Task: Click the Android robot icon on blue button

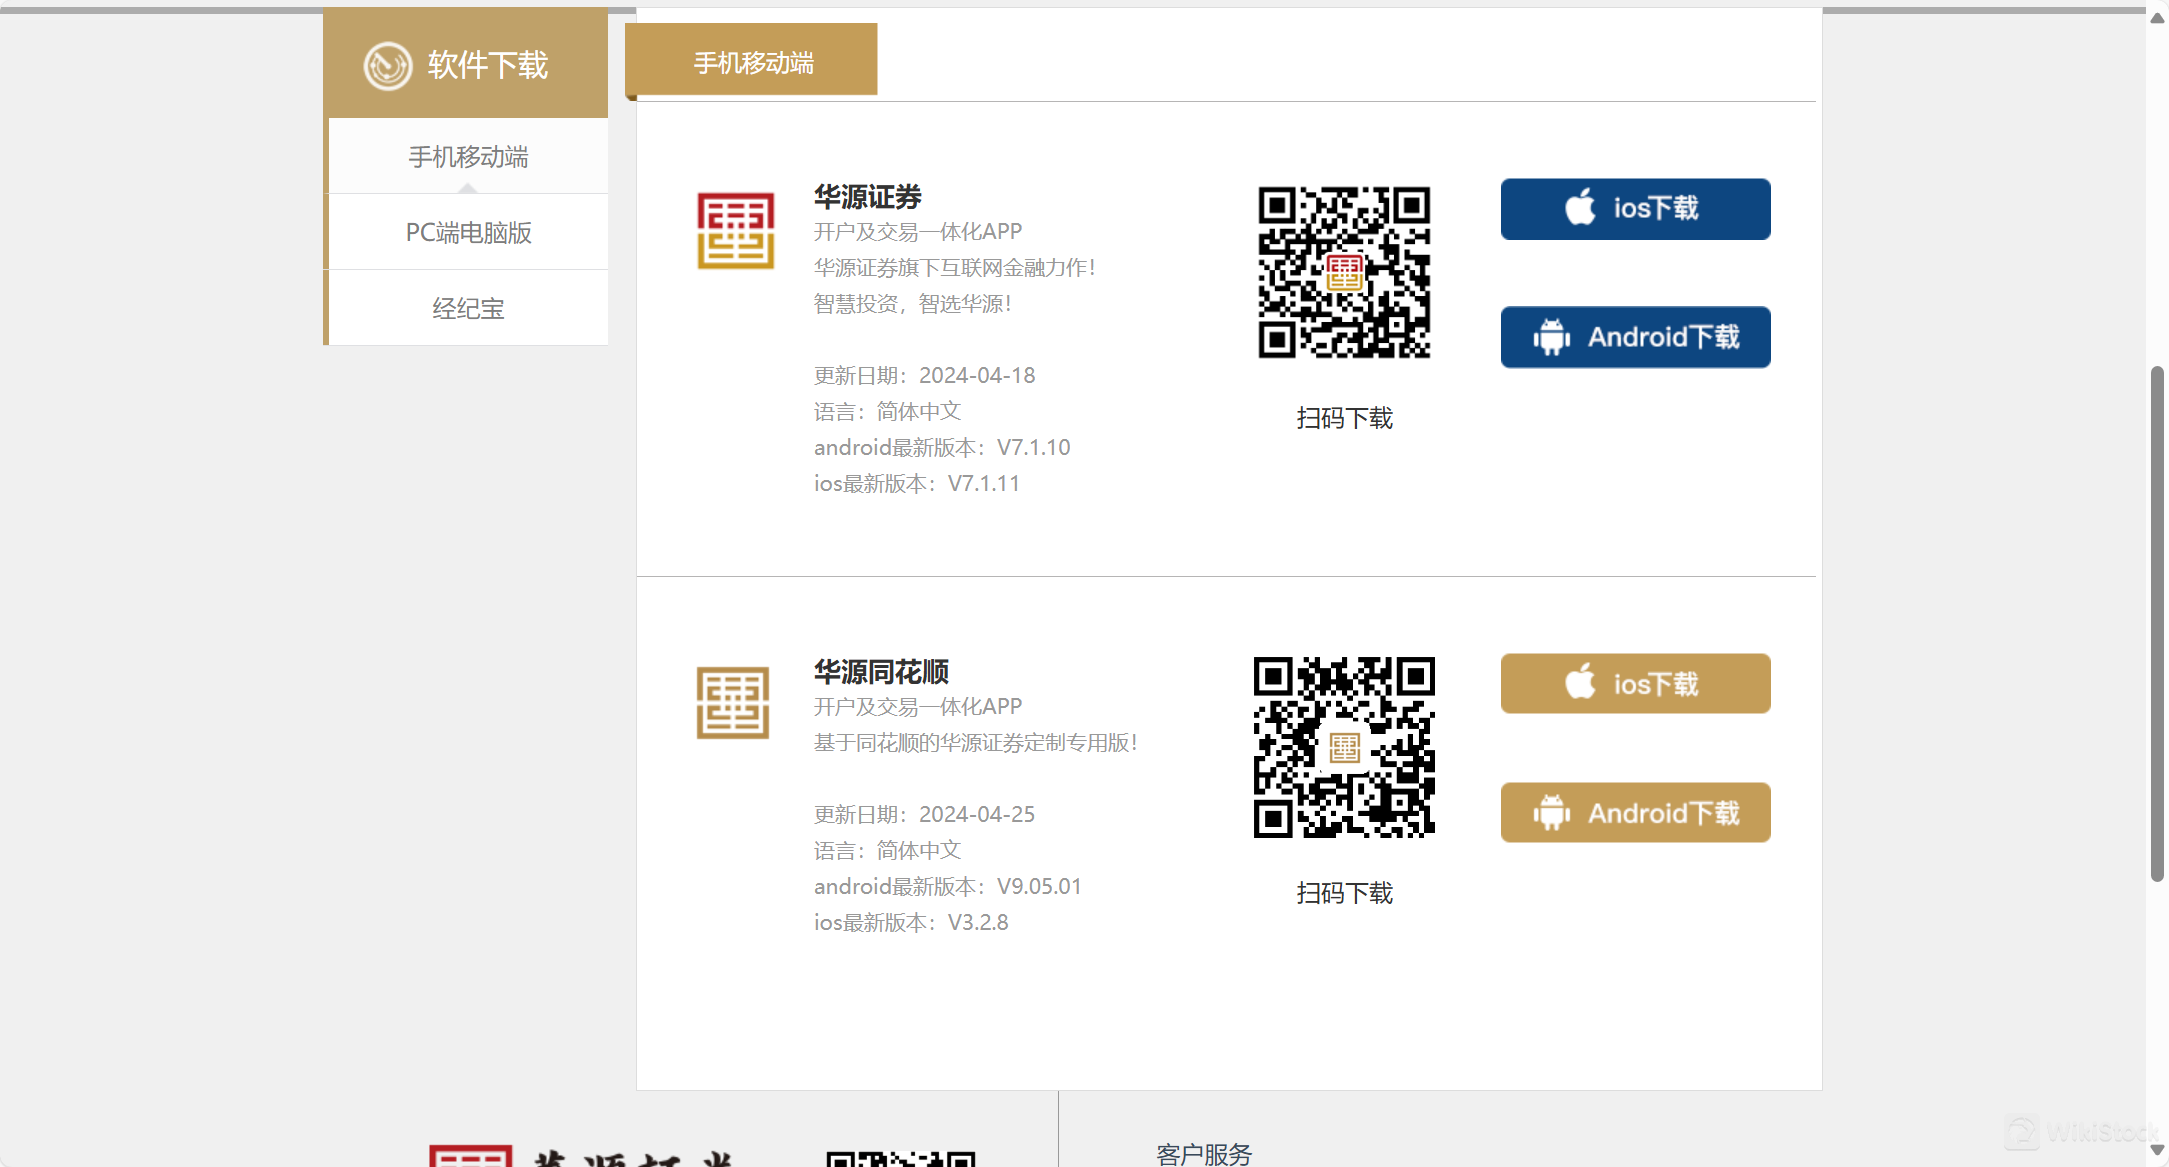Action: click(x=1551, y=337)
